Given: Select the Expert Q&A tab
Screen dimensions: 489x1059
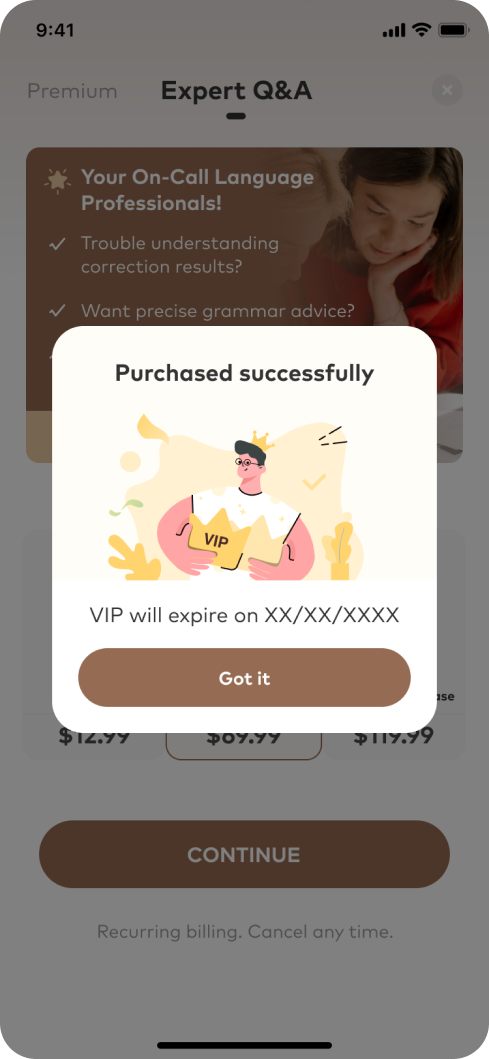Looking at the screenshot, I should click(x=236, y=91).
